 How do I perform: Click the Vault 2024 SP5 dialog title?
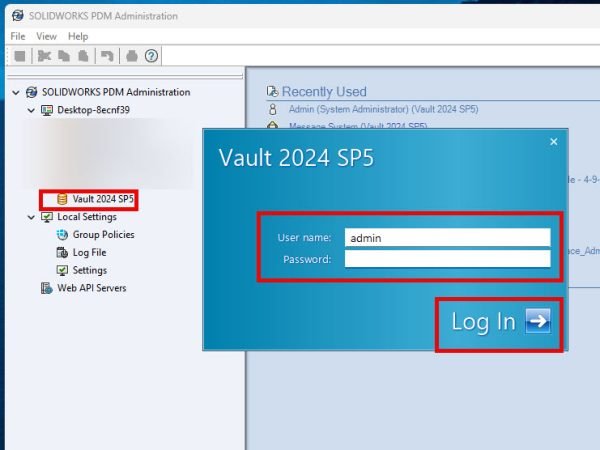pos(296,158)
